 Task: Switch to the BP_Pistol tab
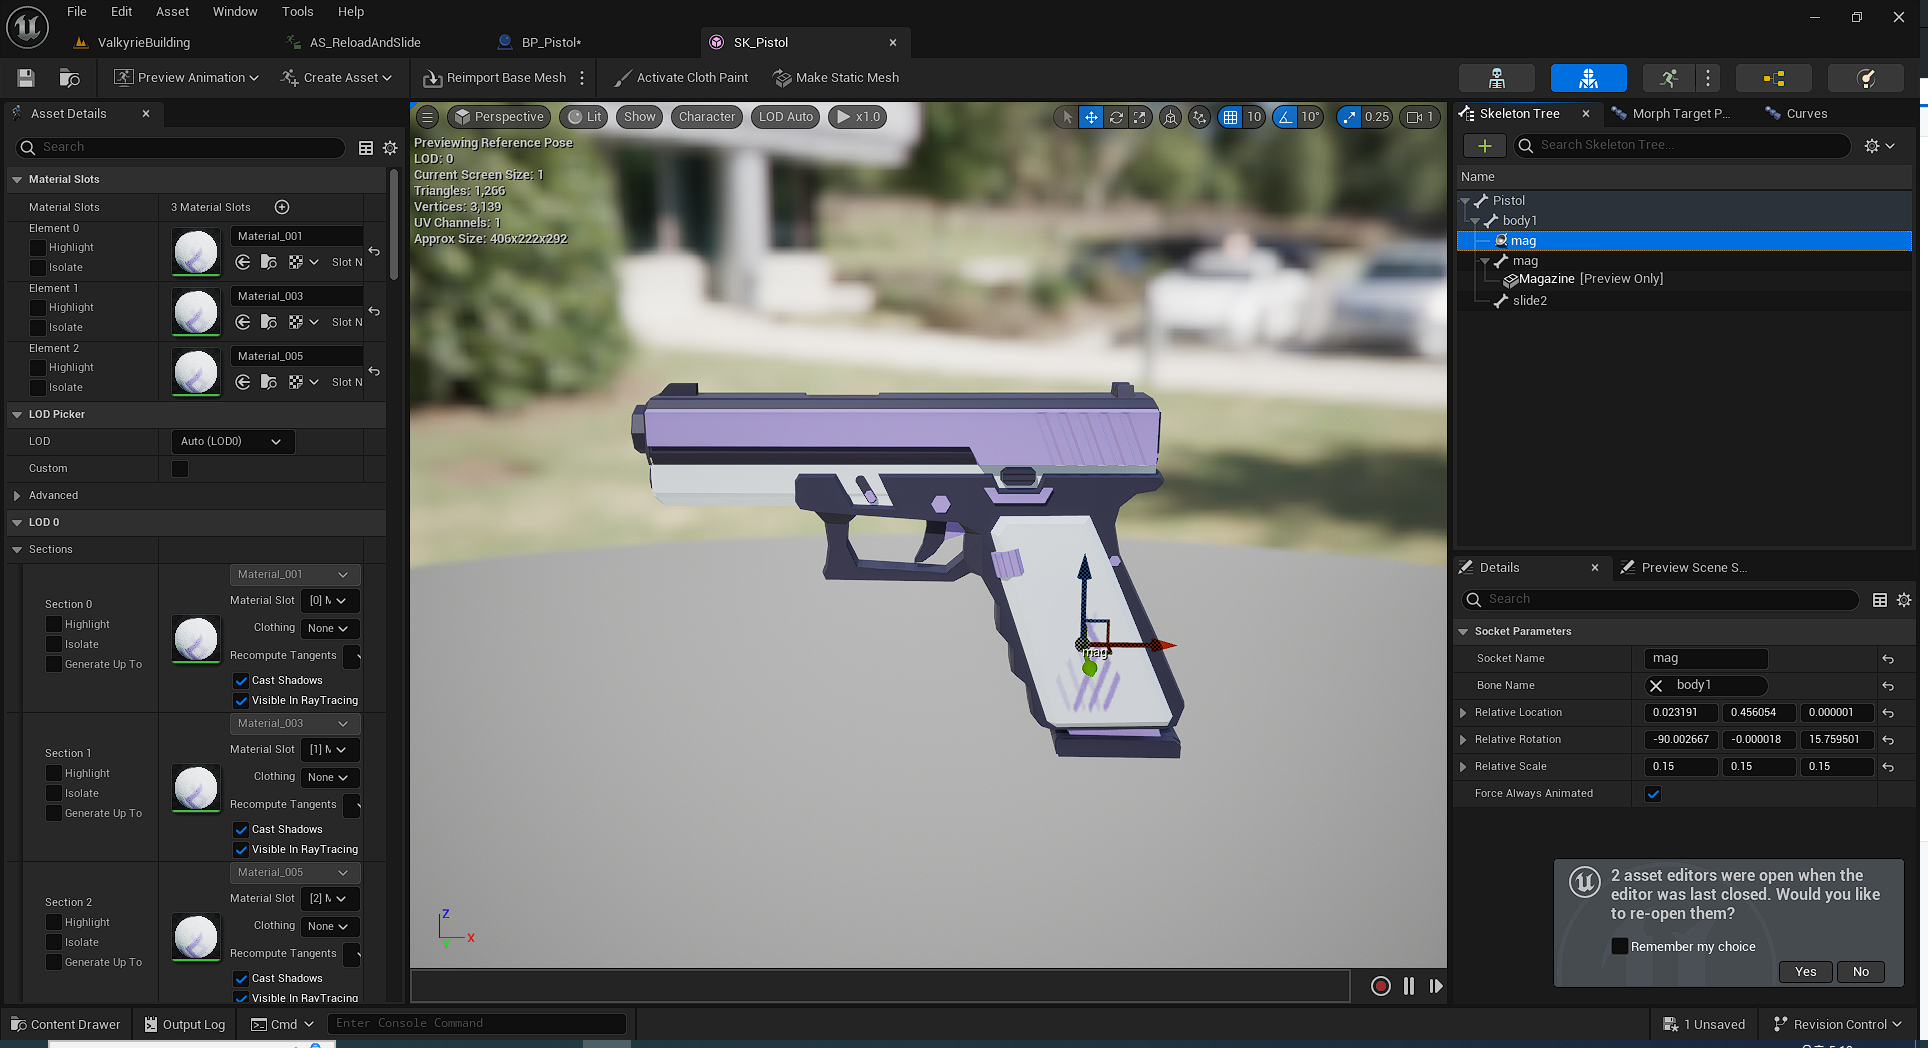(x=551, y=43)
